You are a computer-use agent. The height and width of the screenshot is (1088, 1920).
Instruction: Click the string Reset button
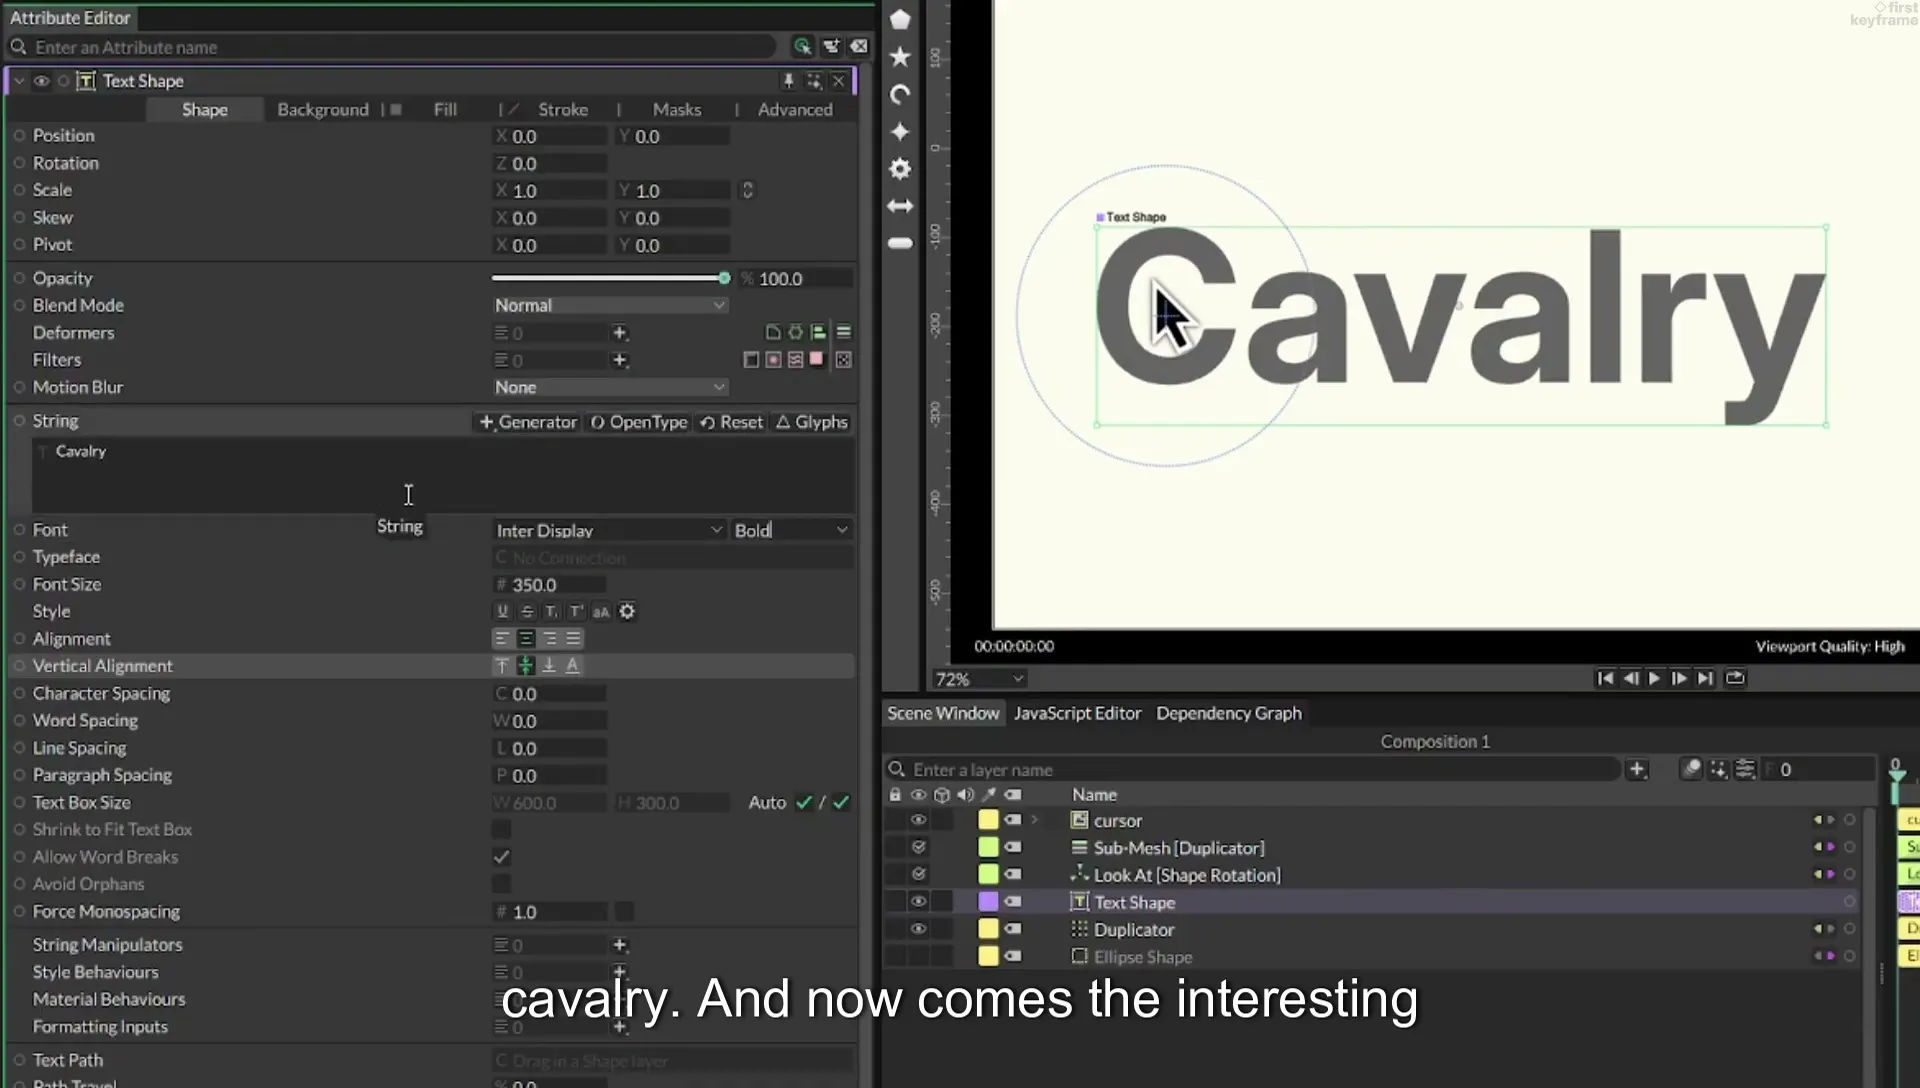731,422
